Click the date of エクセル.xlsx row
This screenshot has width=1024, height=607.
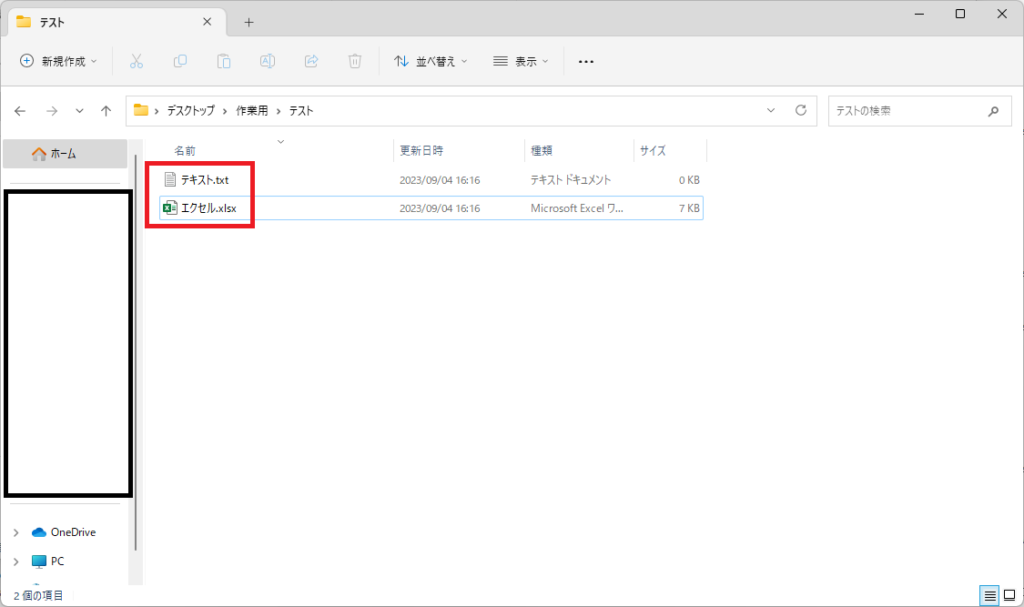(440, 208)
